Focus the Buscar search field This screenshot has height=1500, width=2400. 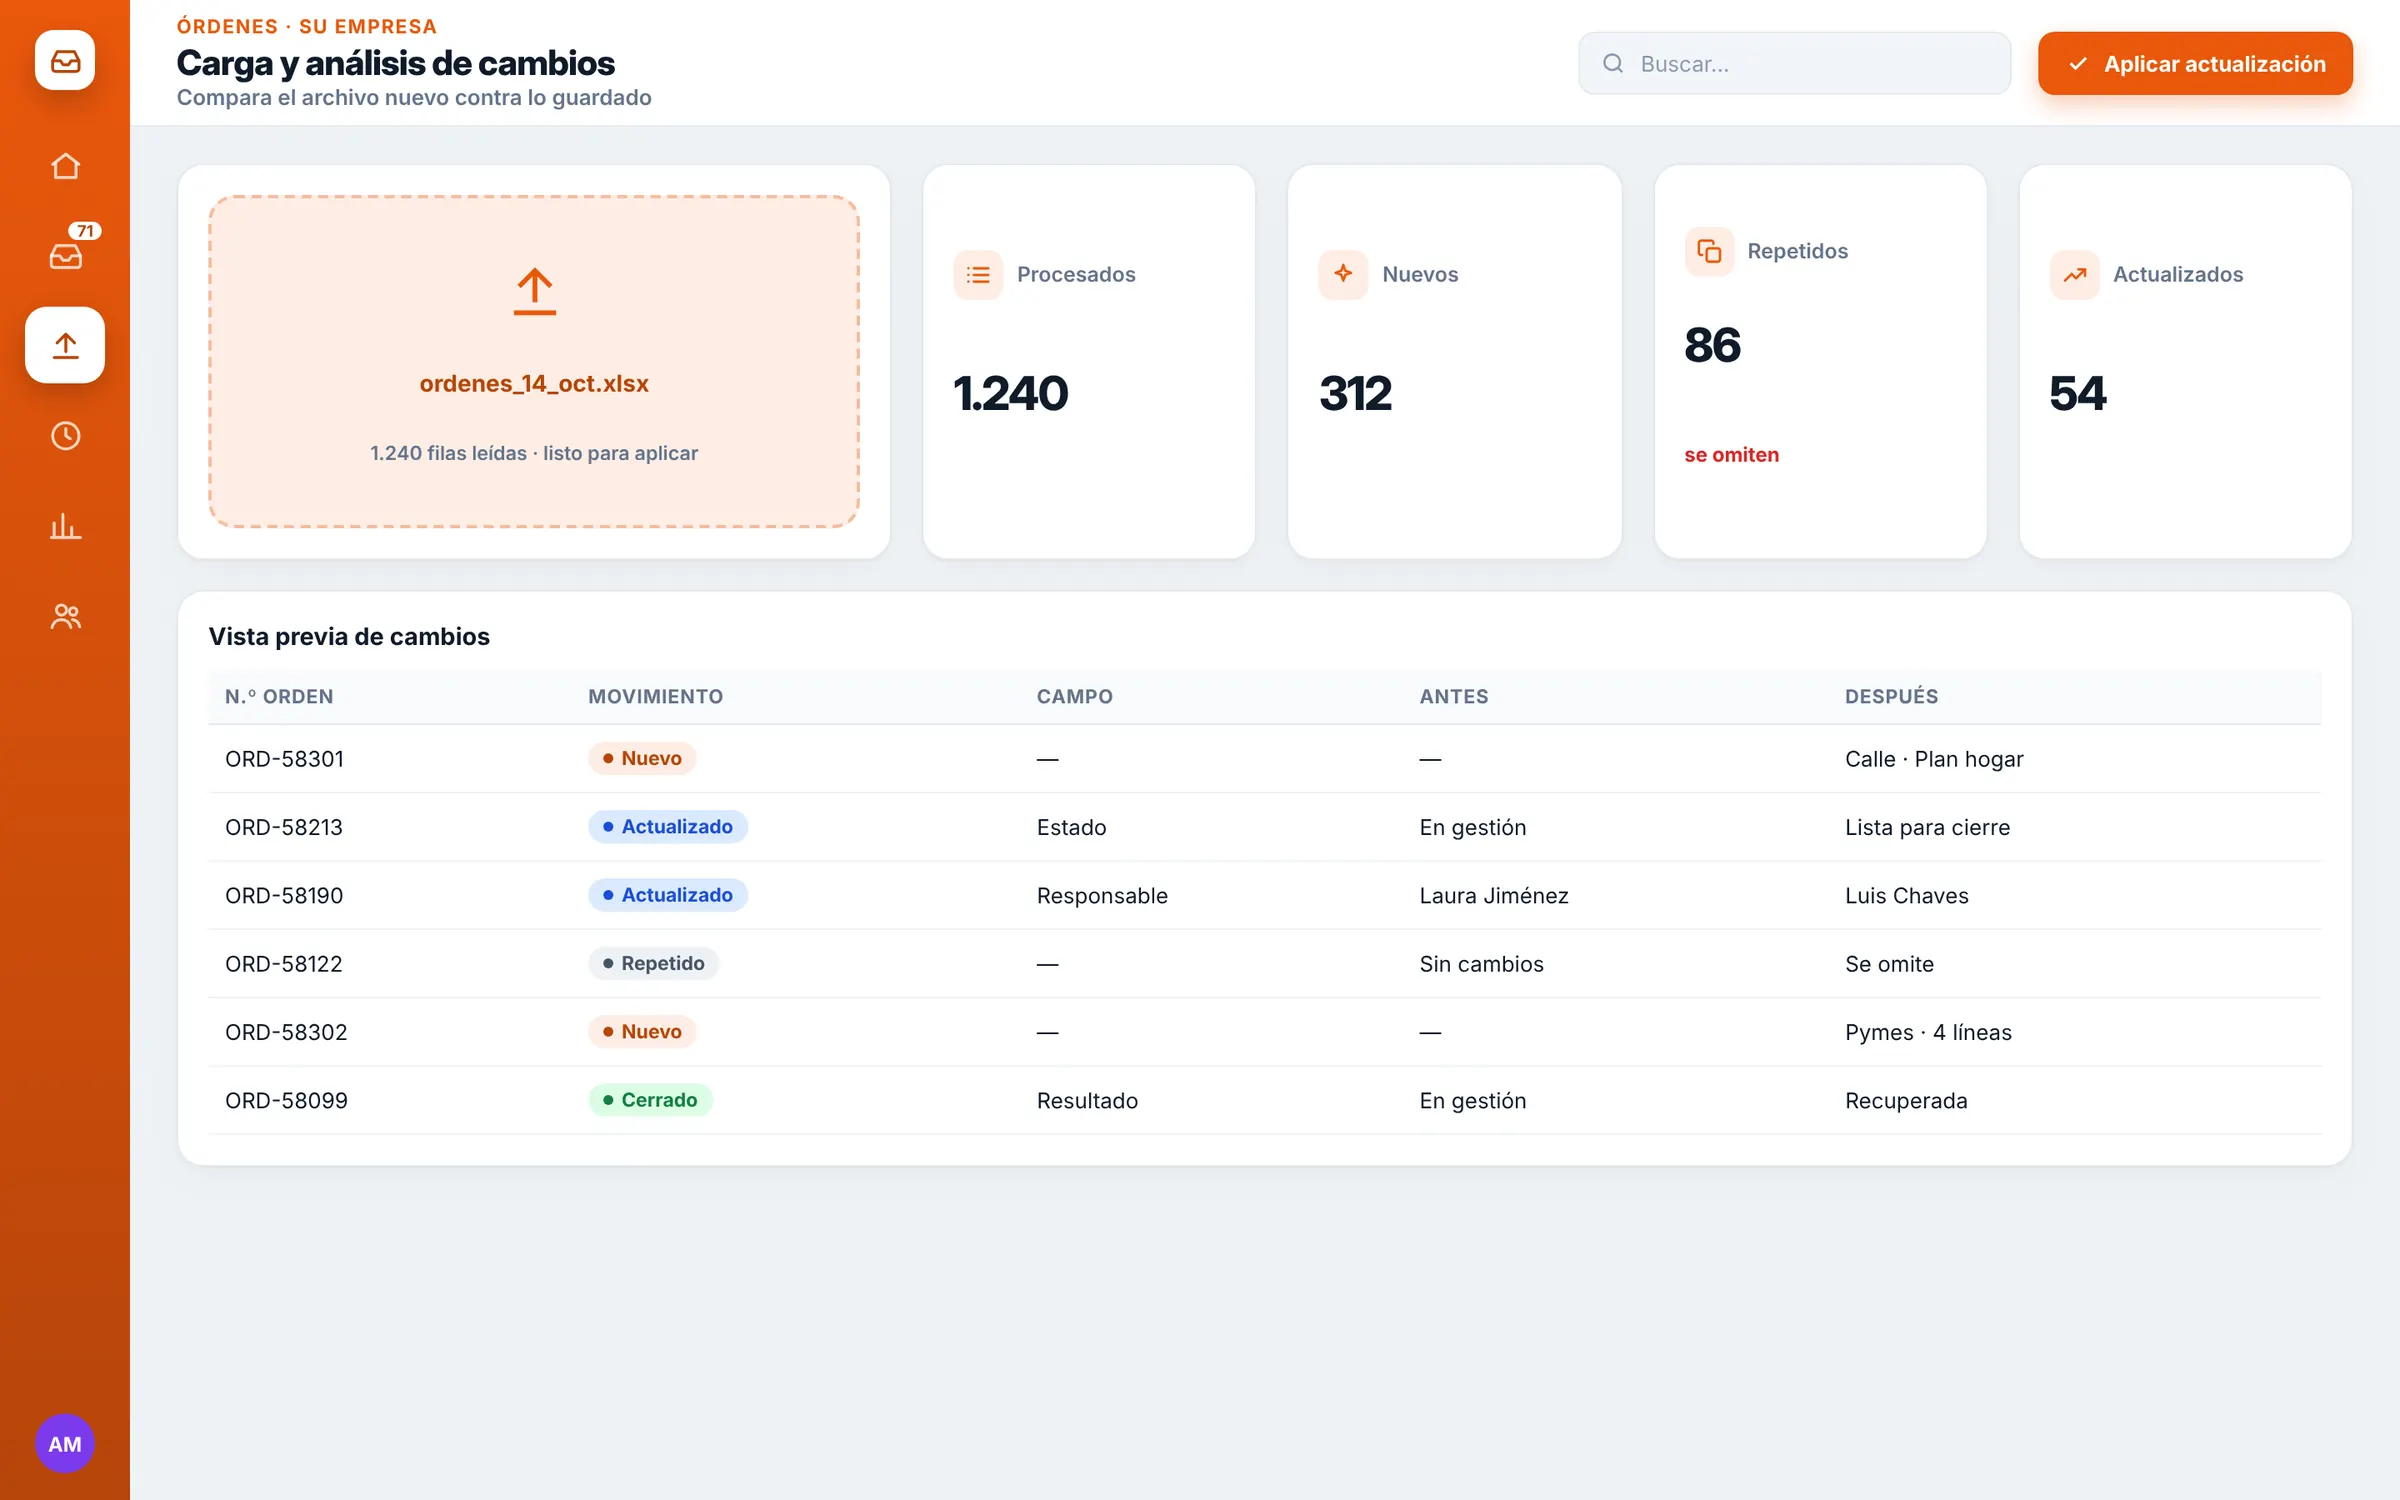[x=1794, y=64]
